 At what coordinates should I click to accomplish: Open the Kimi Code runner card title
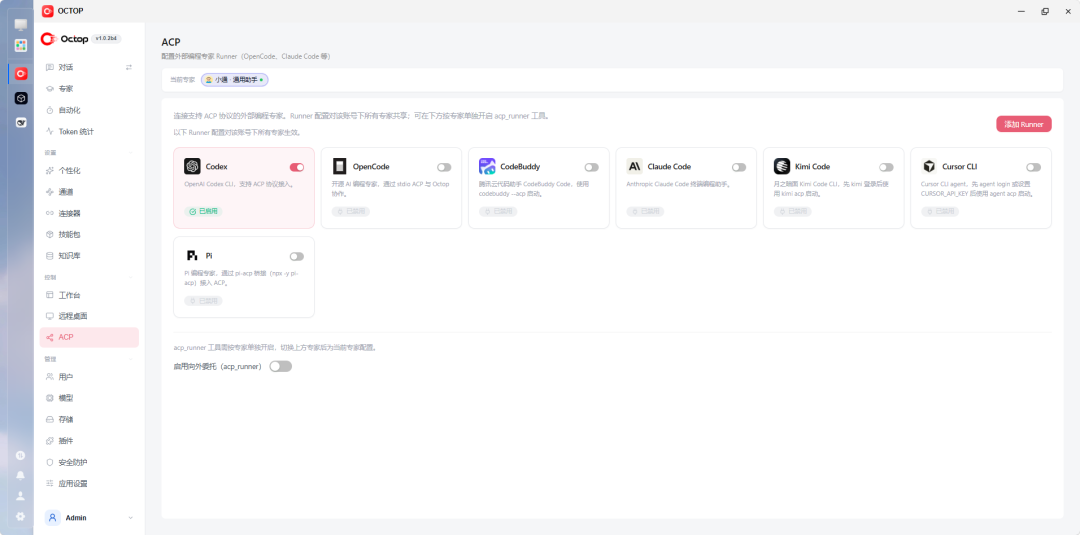[x=811, y=167]
